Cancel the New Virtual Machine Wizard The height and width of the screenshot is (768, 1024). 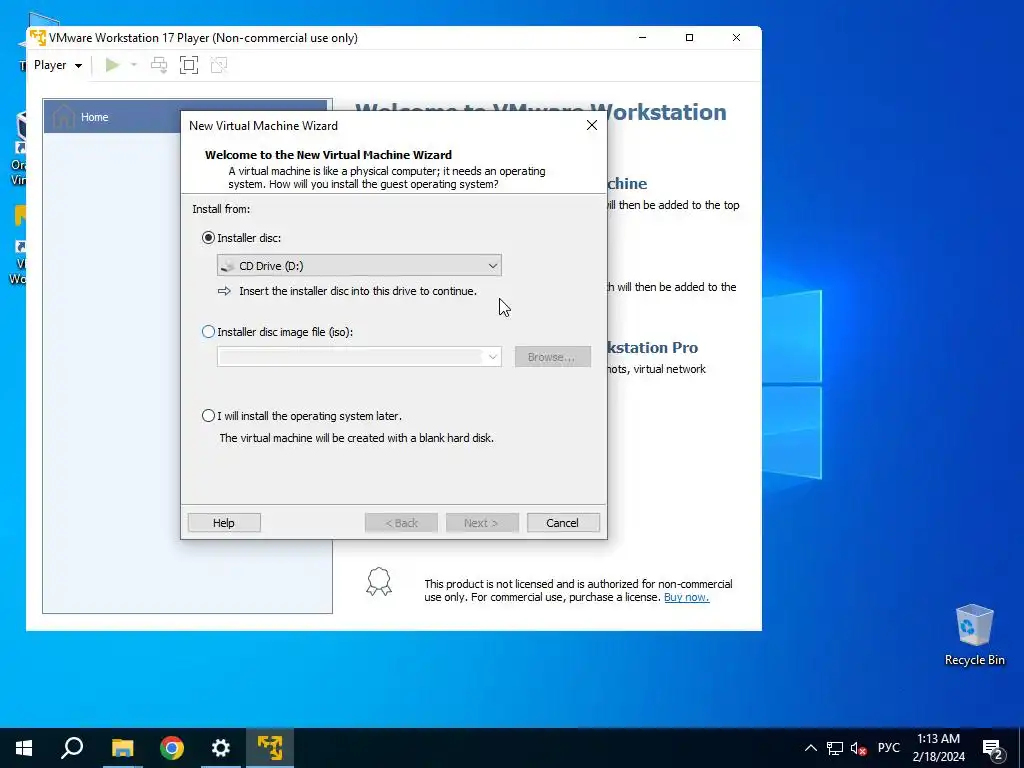(x=563, y=522)
